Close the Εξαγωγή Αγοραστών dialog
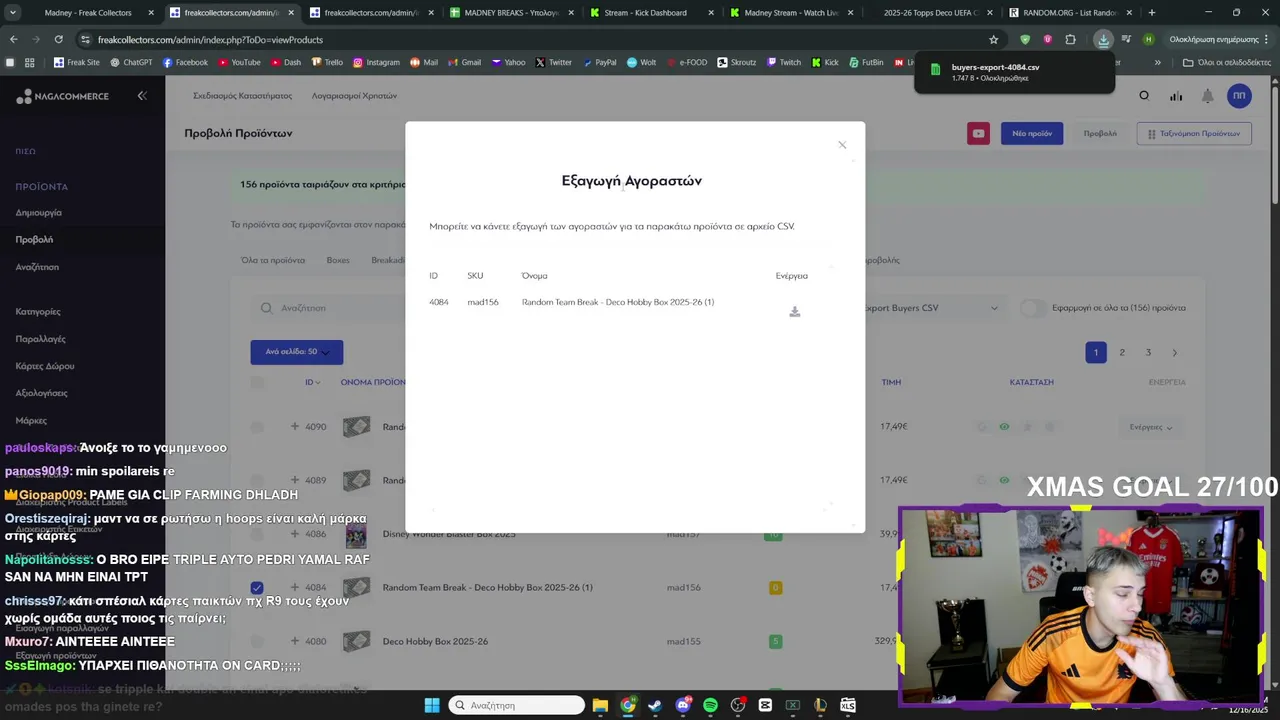The image size is (1280, 720). [842, 145]
